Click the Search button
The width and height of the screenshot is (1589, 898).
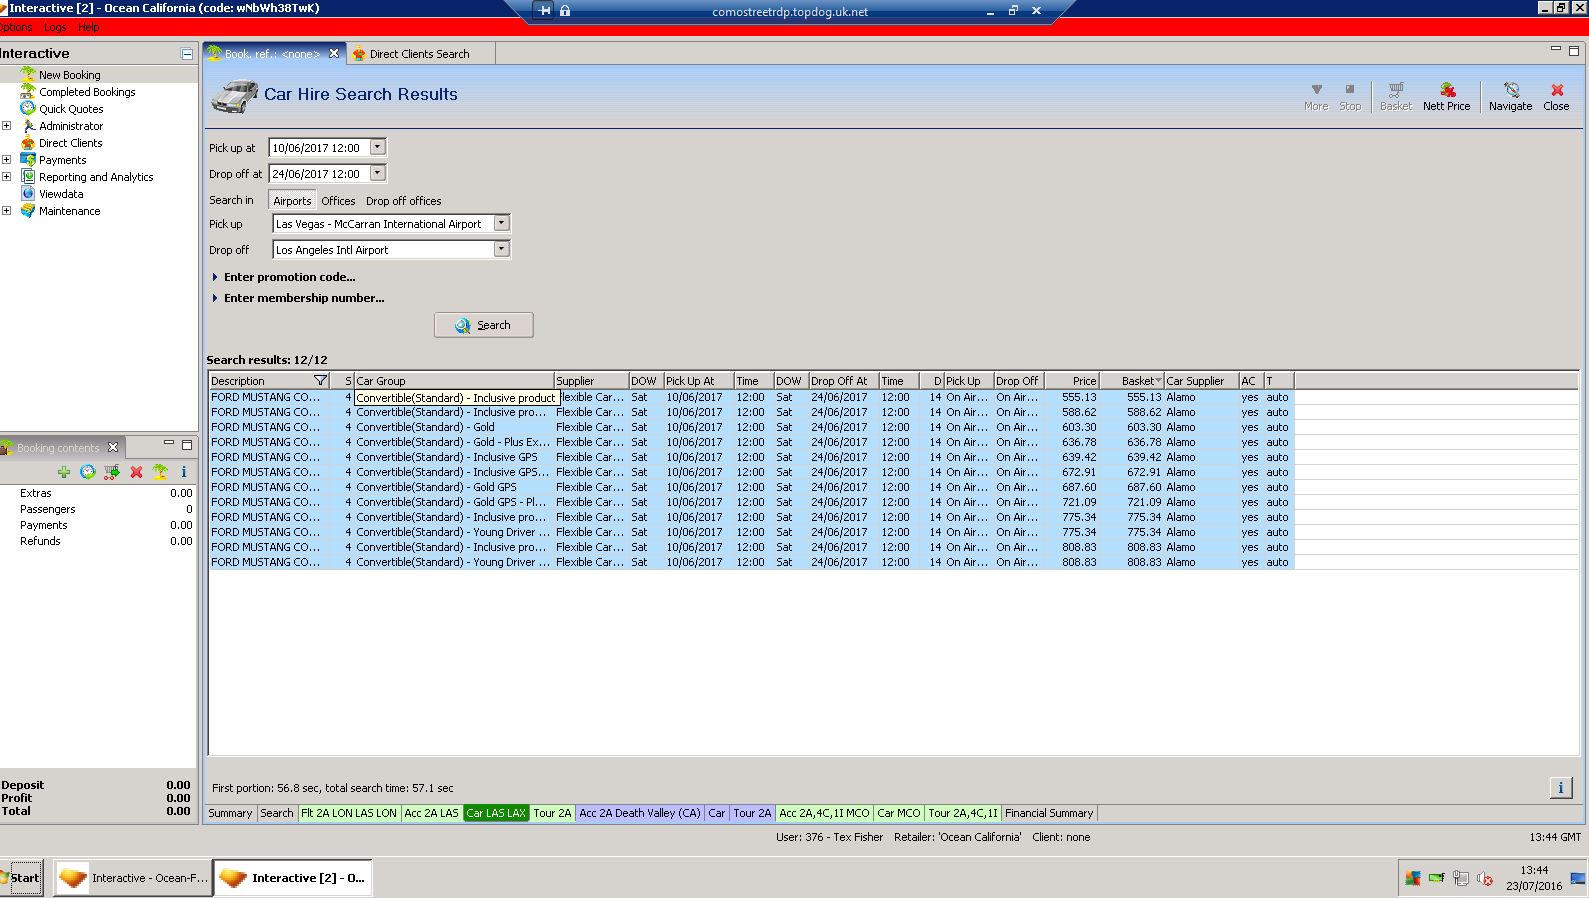[483, 325]
